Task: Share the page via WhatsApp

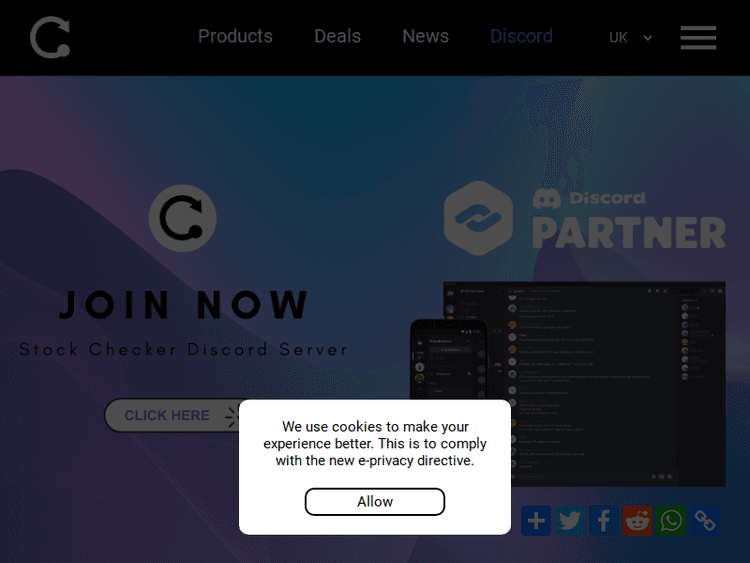Action: coord(671,520)
